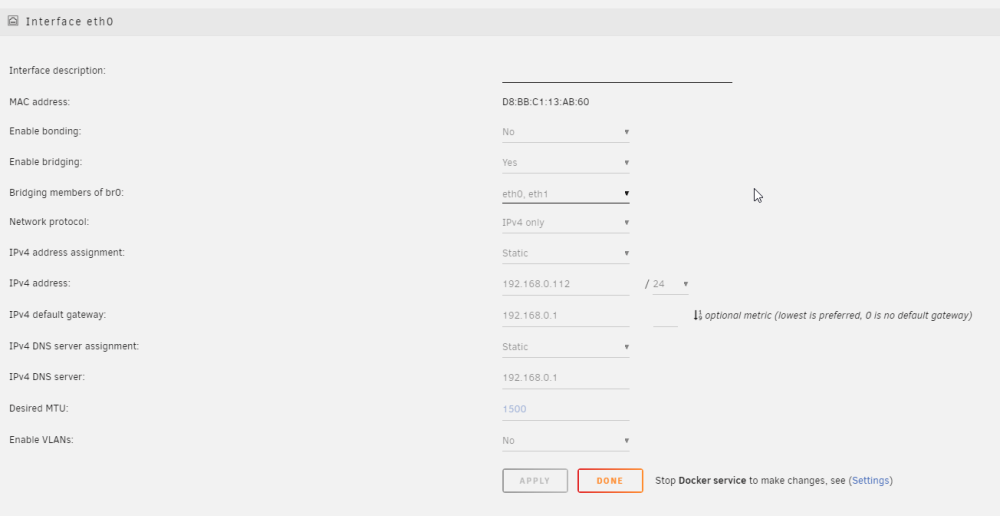Image resolution: width=1000 pixels, height=516 pixels.
Task: Open IPv4 DNS server assignment dropdown
Action: 566,347
